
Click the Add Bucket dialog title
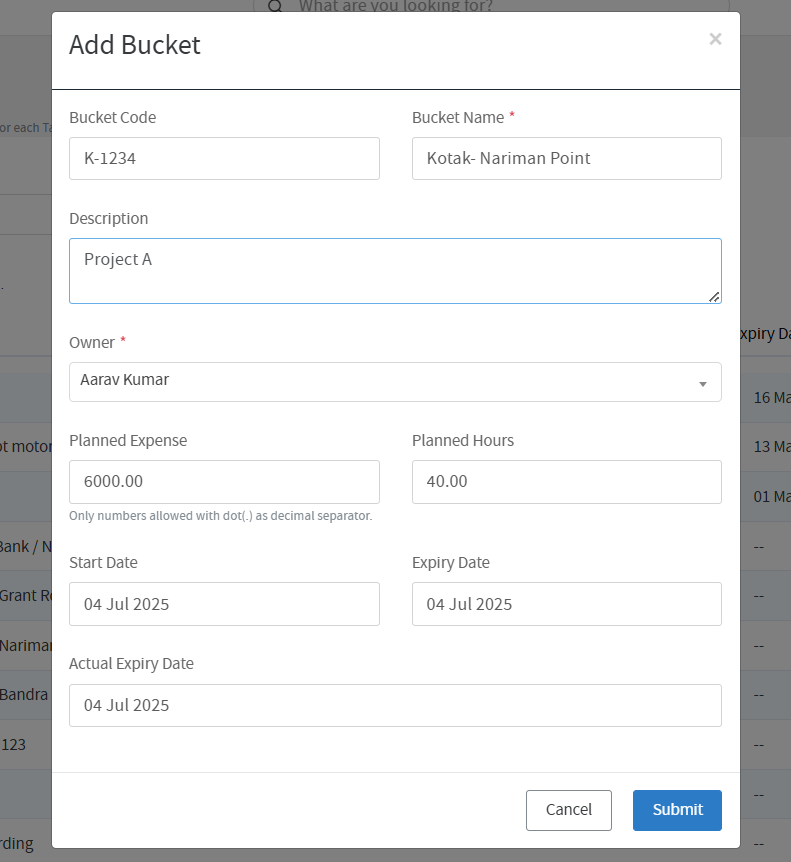[135, 45]
